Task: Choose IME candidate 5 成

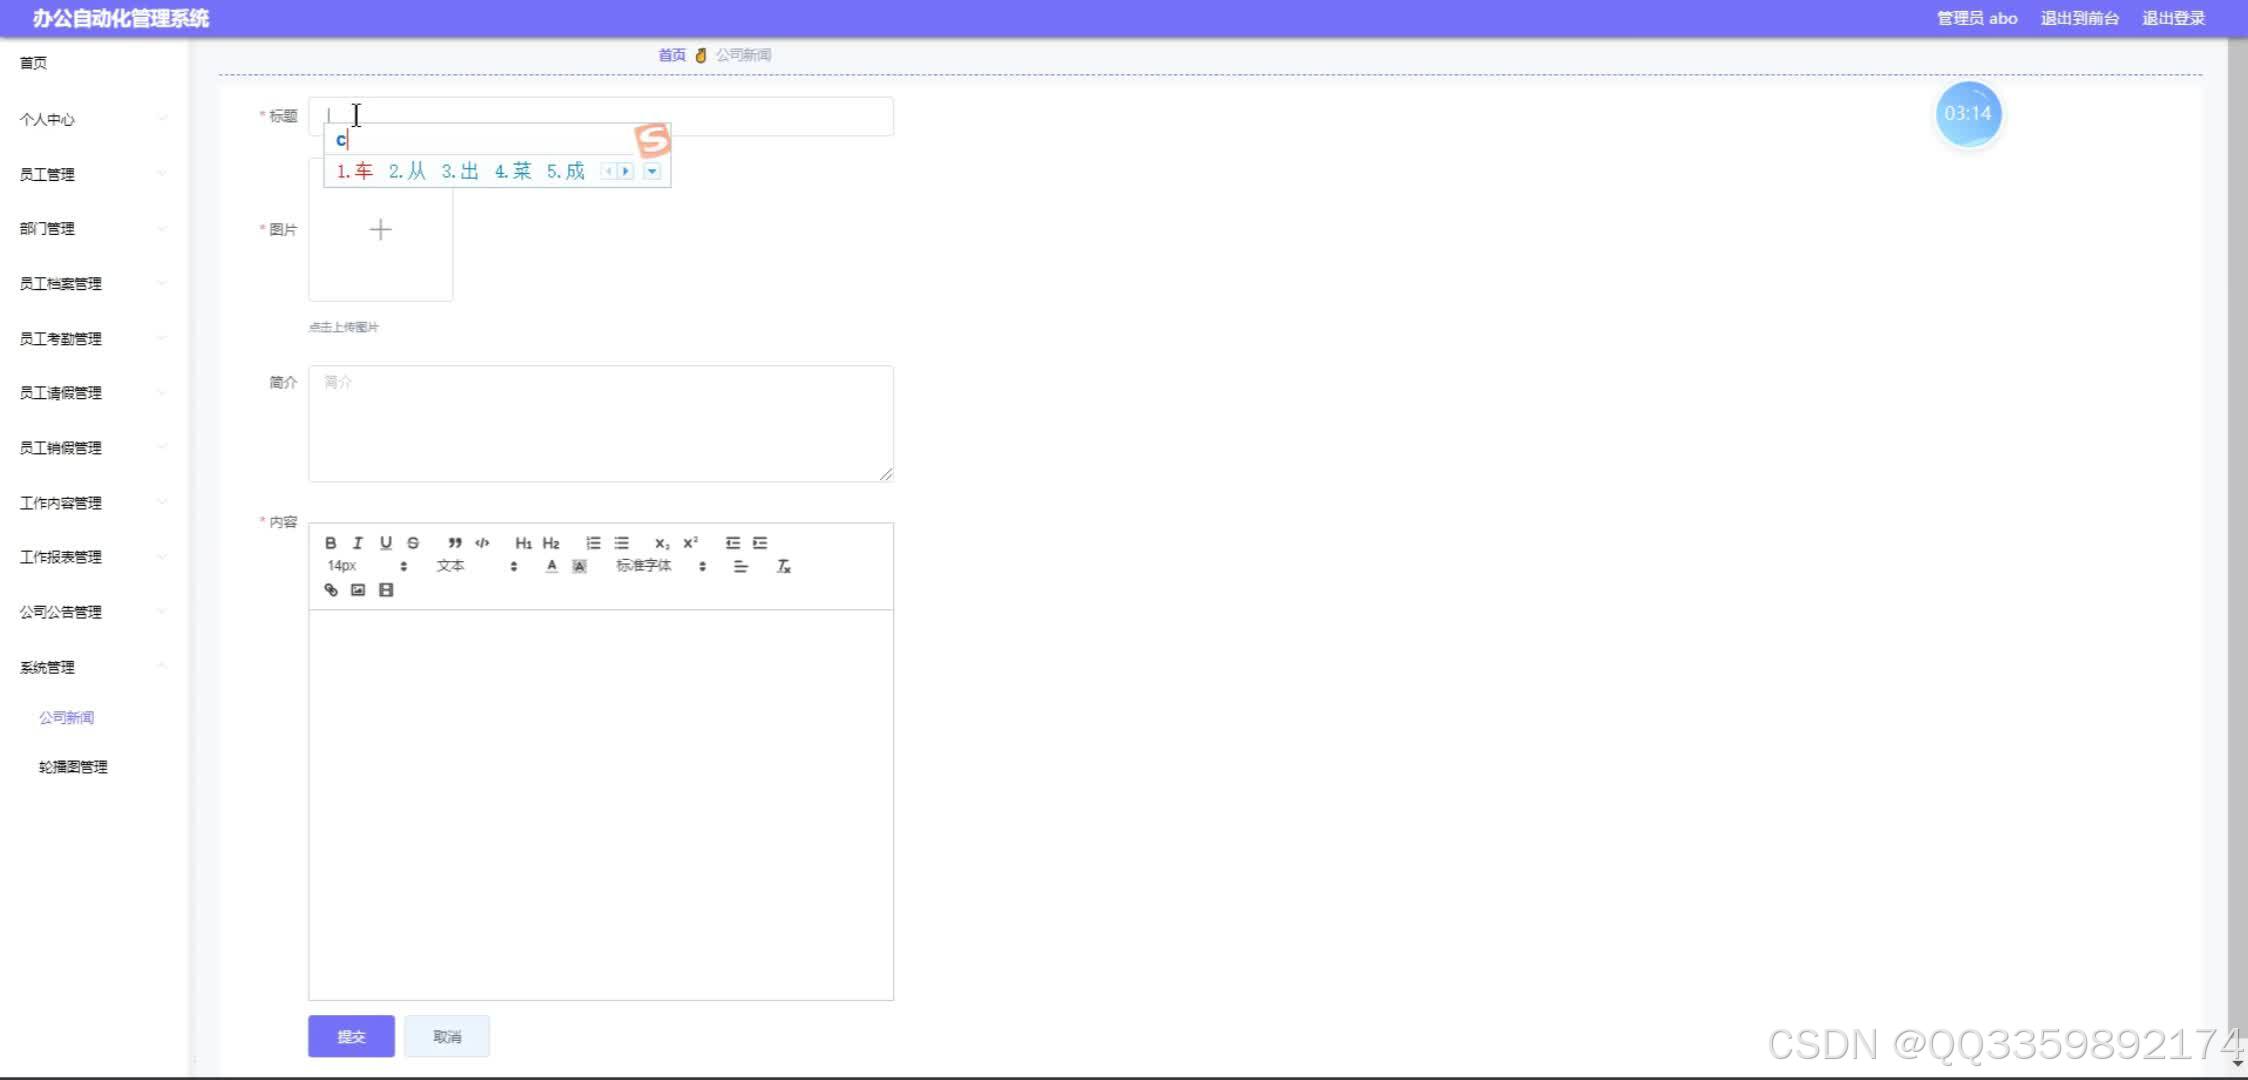Action: 565,171
